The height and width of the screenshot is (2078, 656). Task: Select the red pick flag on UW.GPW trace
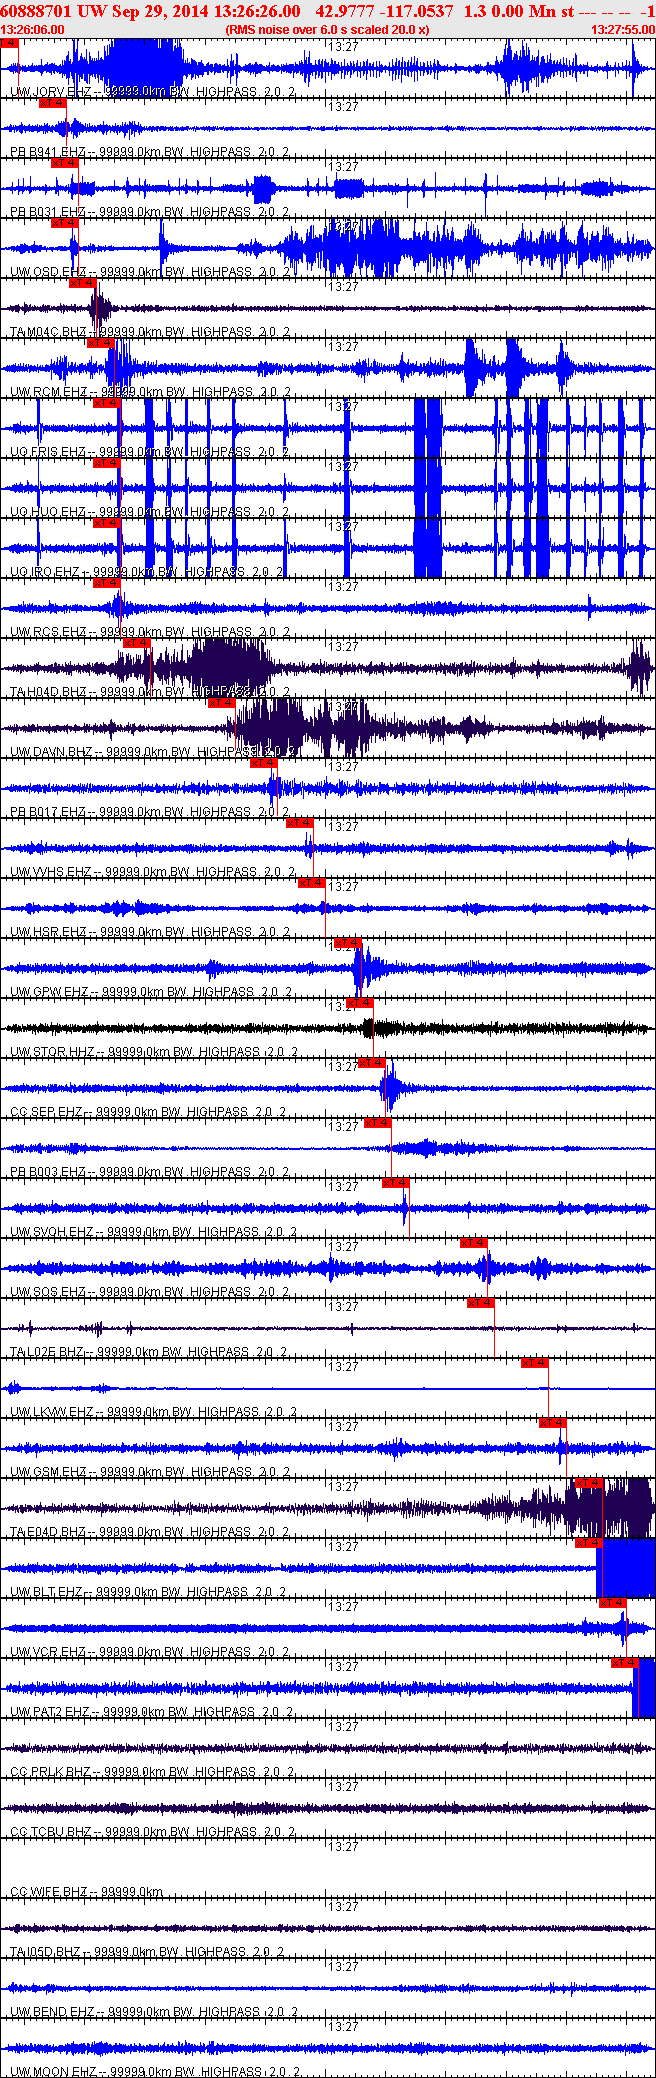tap(345, 943)
